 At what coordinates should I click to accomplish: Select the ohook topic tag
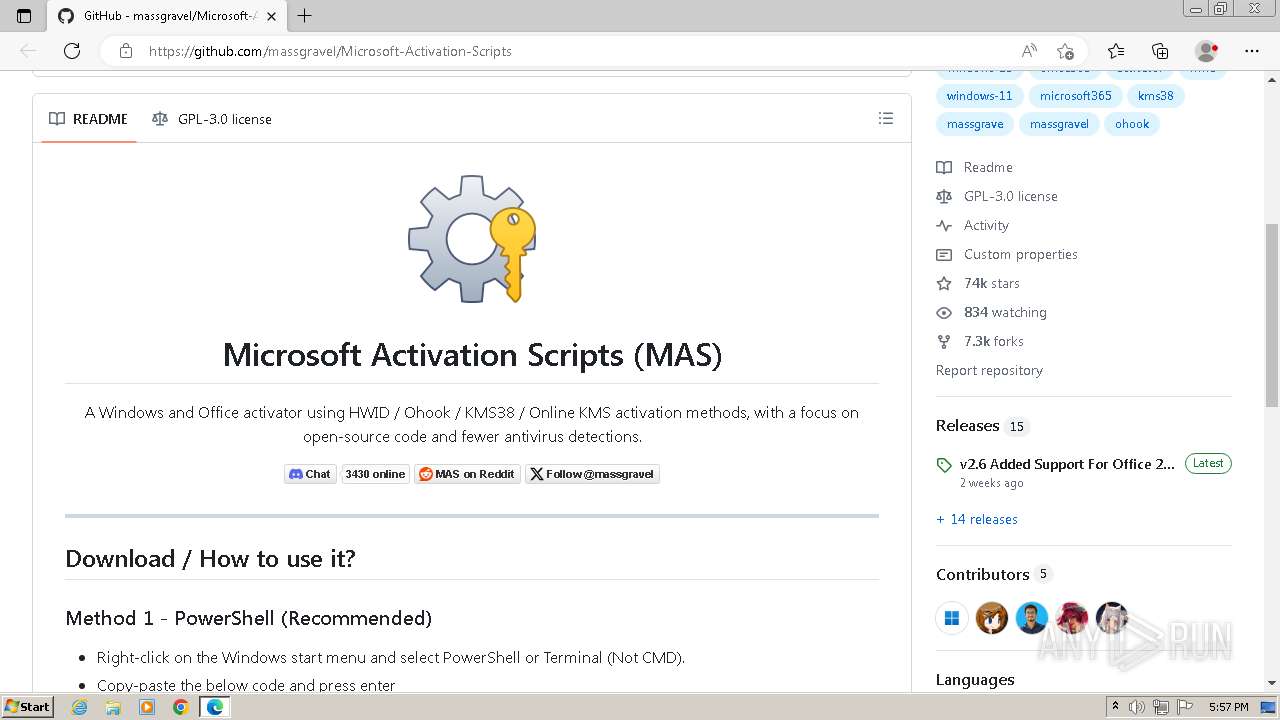1132,124
